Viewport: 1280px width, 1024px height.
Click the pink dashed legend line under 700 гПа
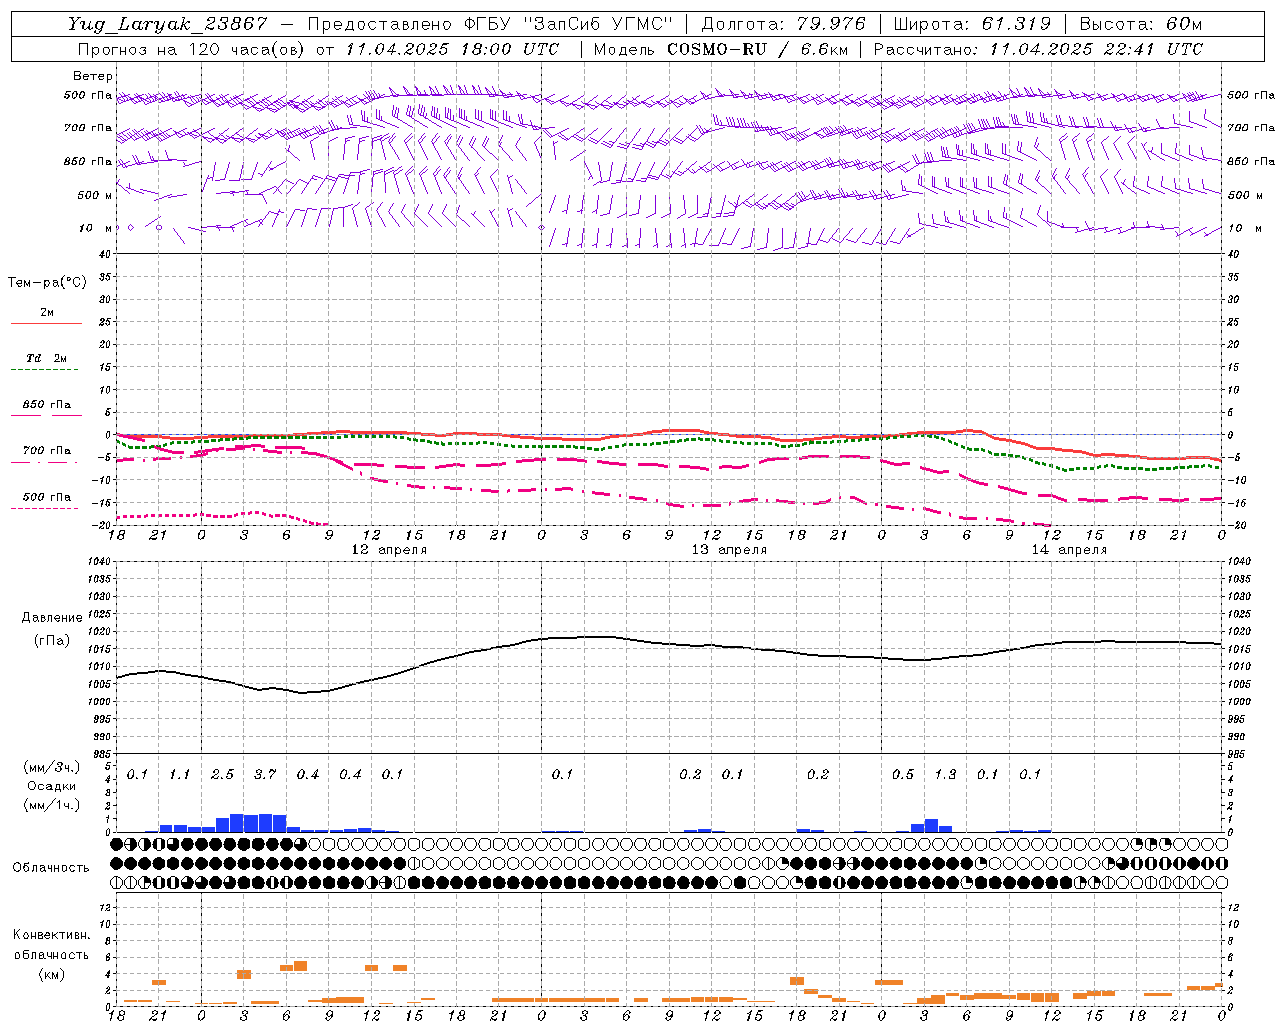pyautogui.click(x=45, y=462)
